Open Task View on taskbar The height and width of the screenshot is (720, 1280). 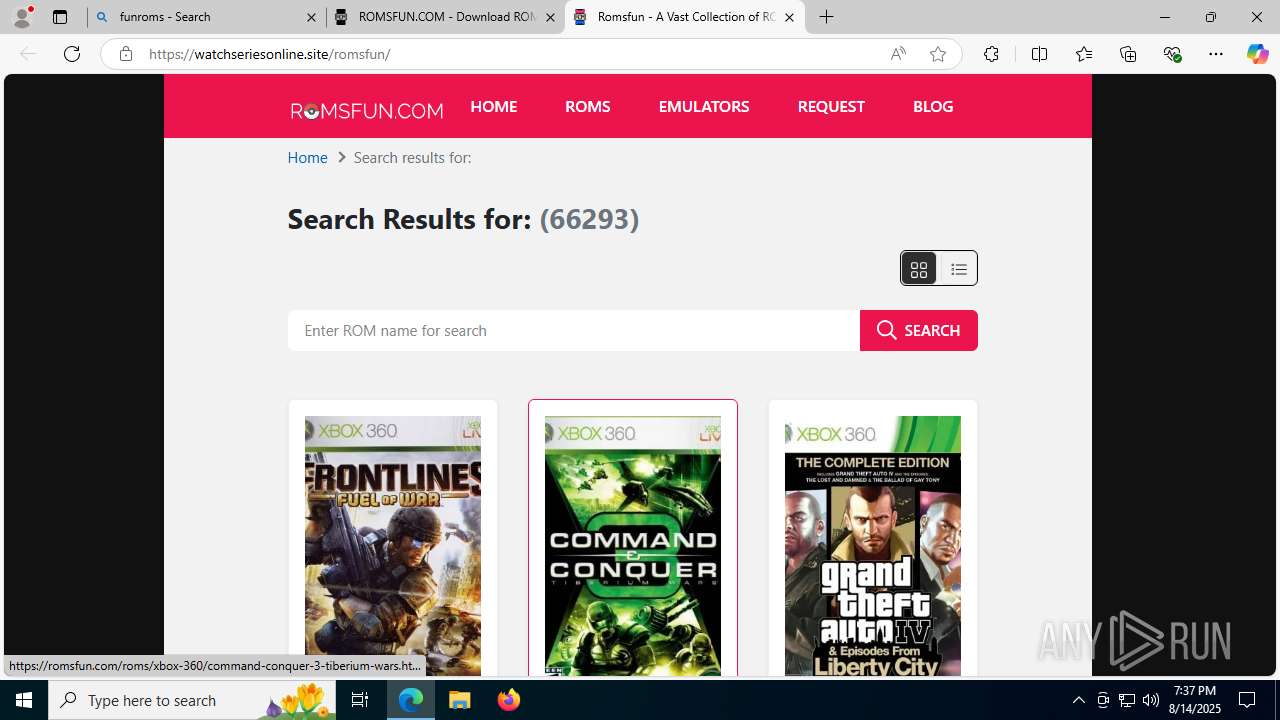360,700
